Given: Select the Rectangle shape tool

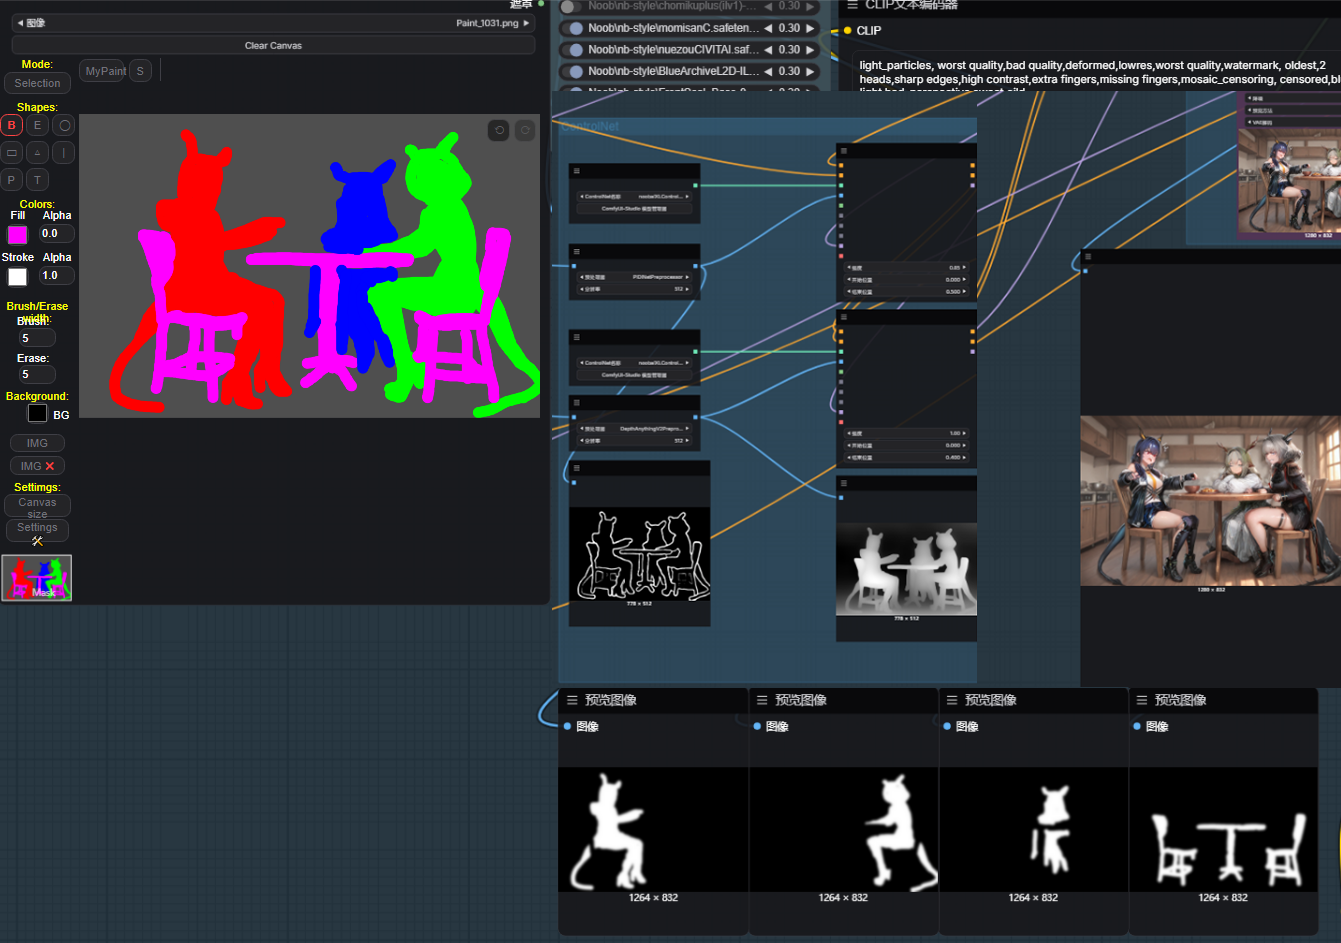Looking at the screenshot, I should click(x=12, y=153).
